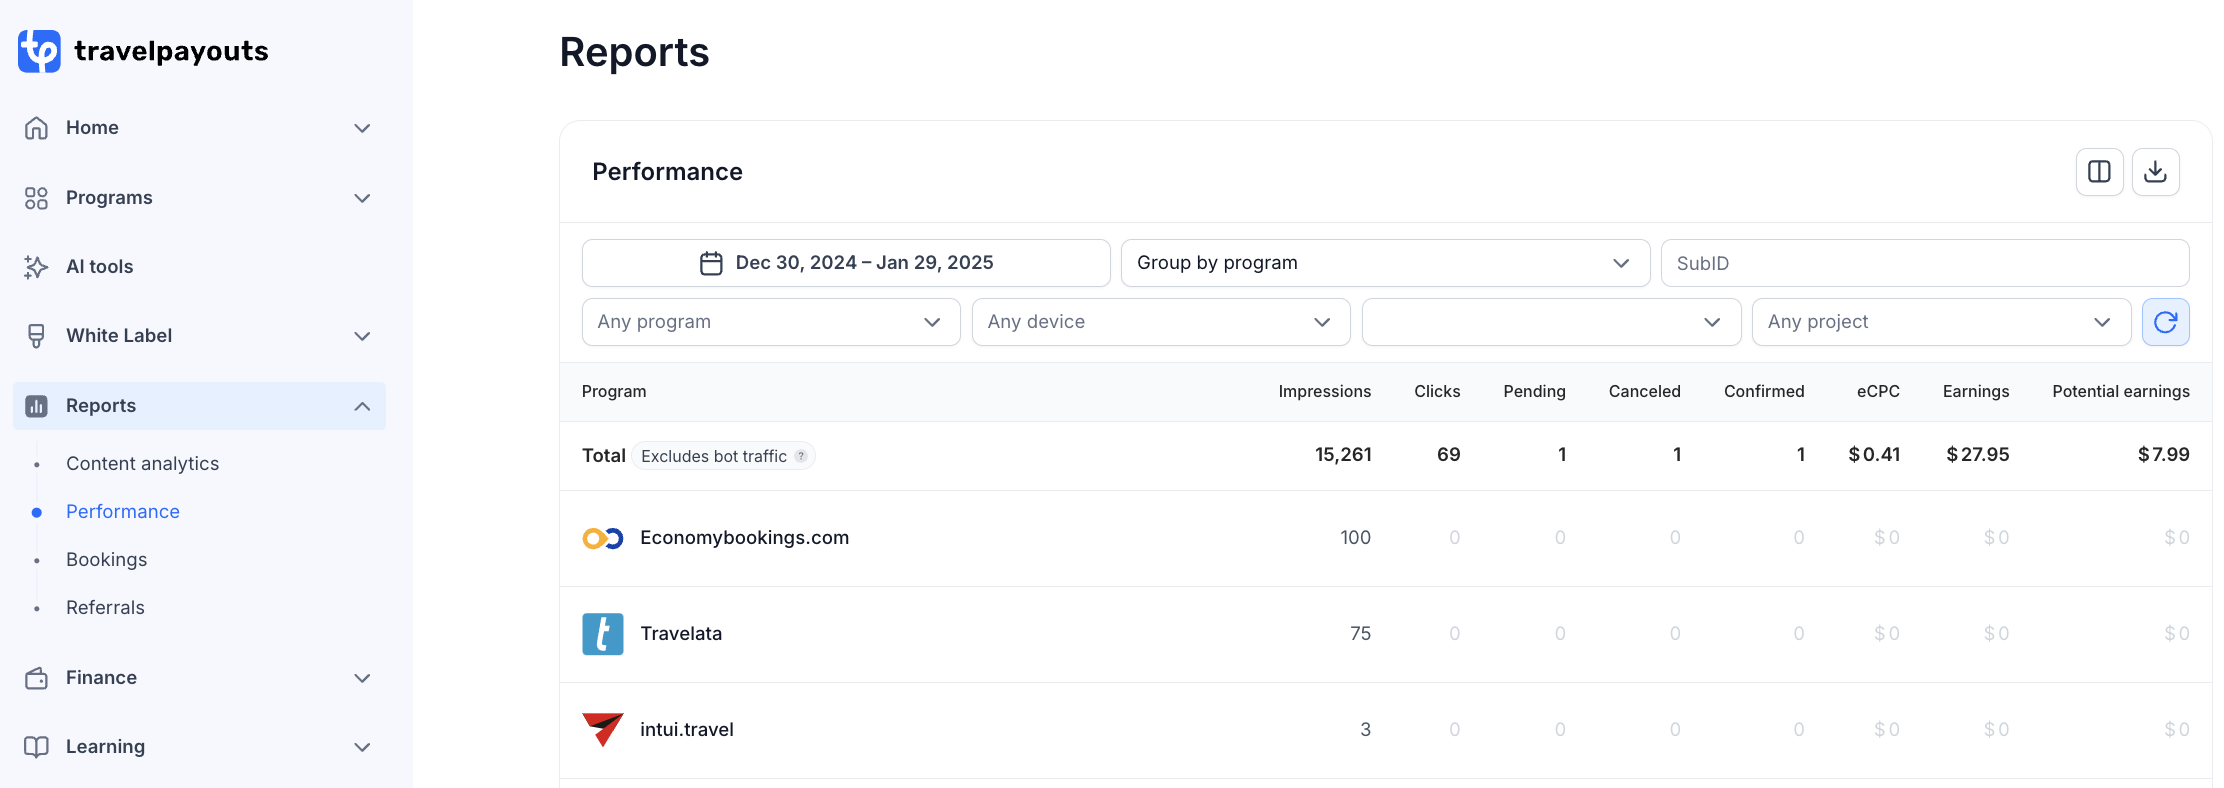This screenshot has height=788, width=2224.
Task: Open the Any program dropdown
Action: (x=771, y=322)
